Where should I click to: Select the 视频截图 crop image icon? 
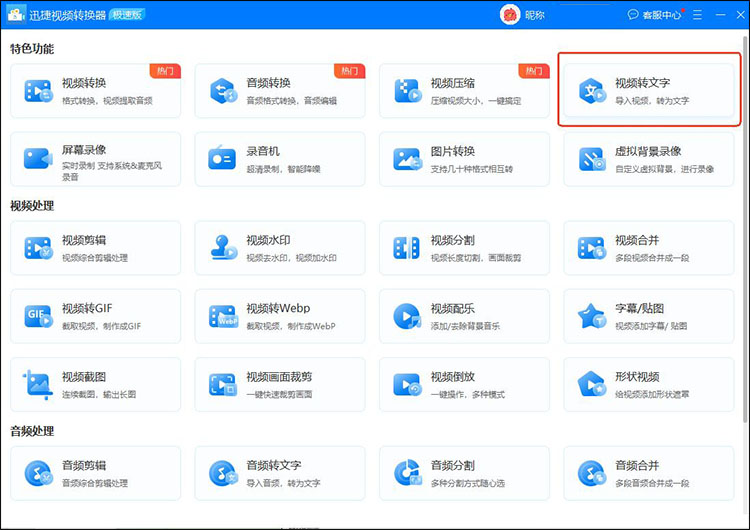point(38,385)
